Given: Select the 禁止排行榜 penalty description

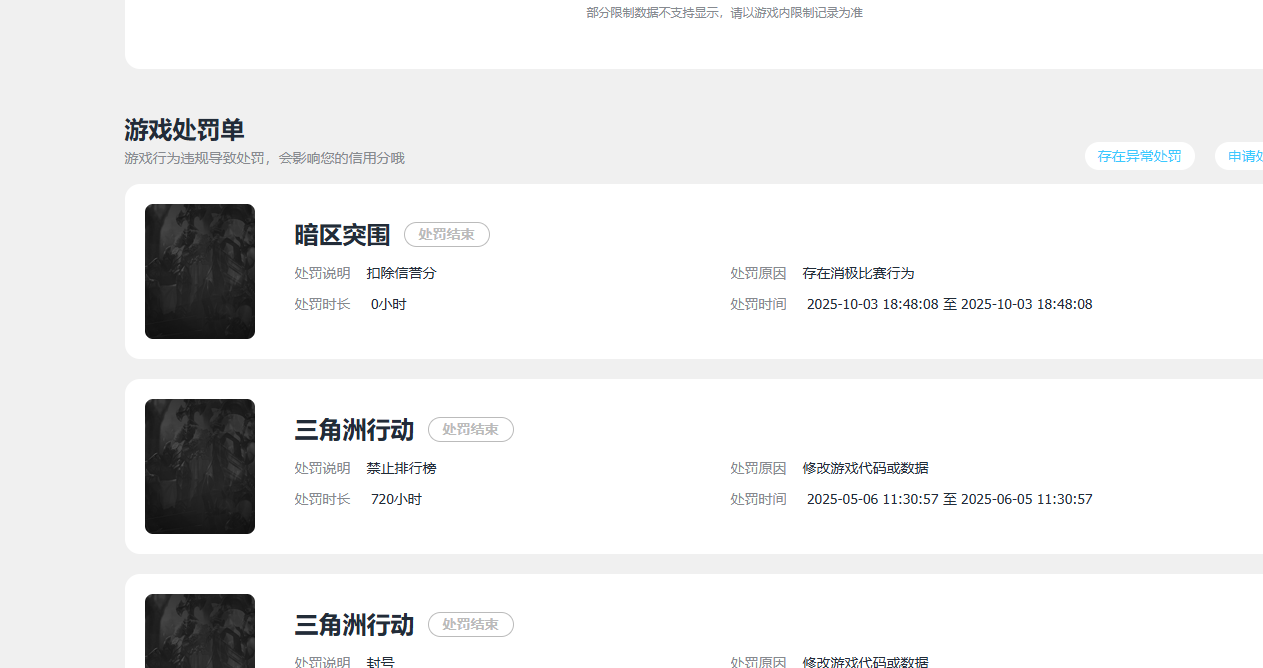Looking at the screenshot, I should 401,468.
